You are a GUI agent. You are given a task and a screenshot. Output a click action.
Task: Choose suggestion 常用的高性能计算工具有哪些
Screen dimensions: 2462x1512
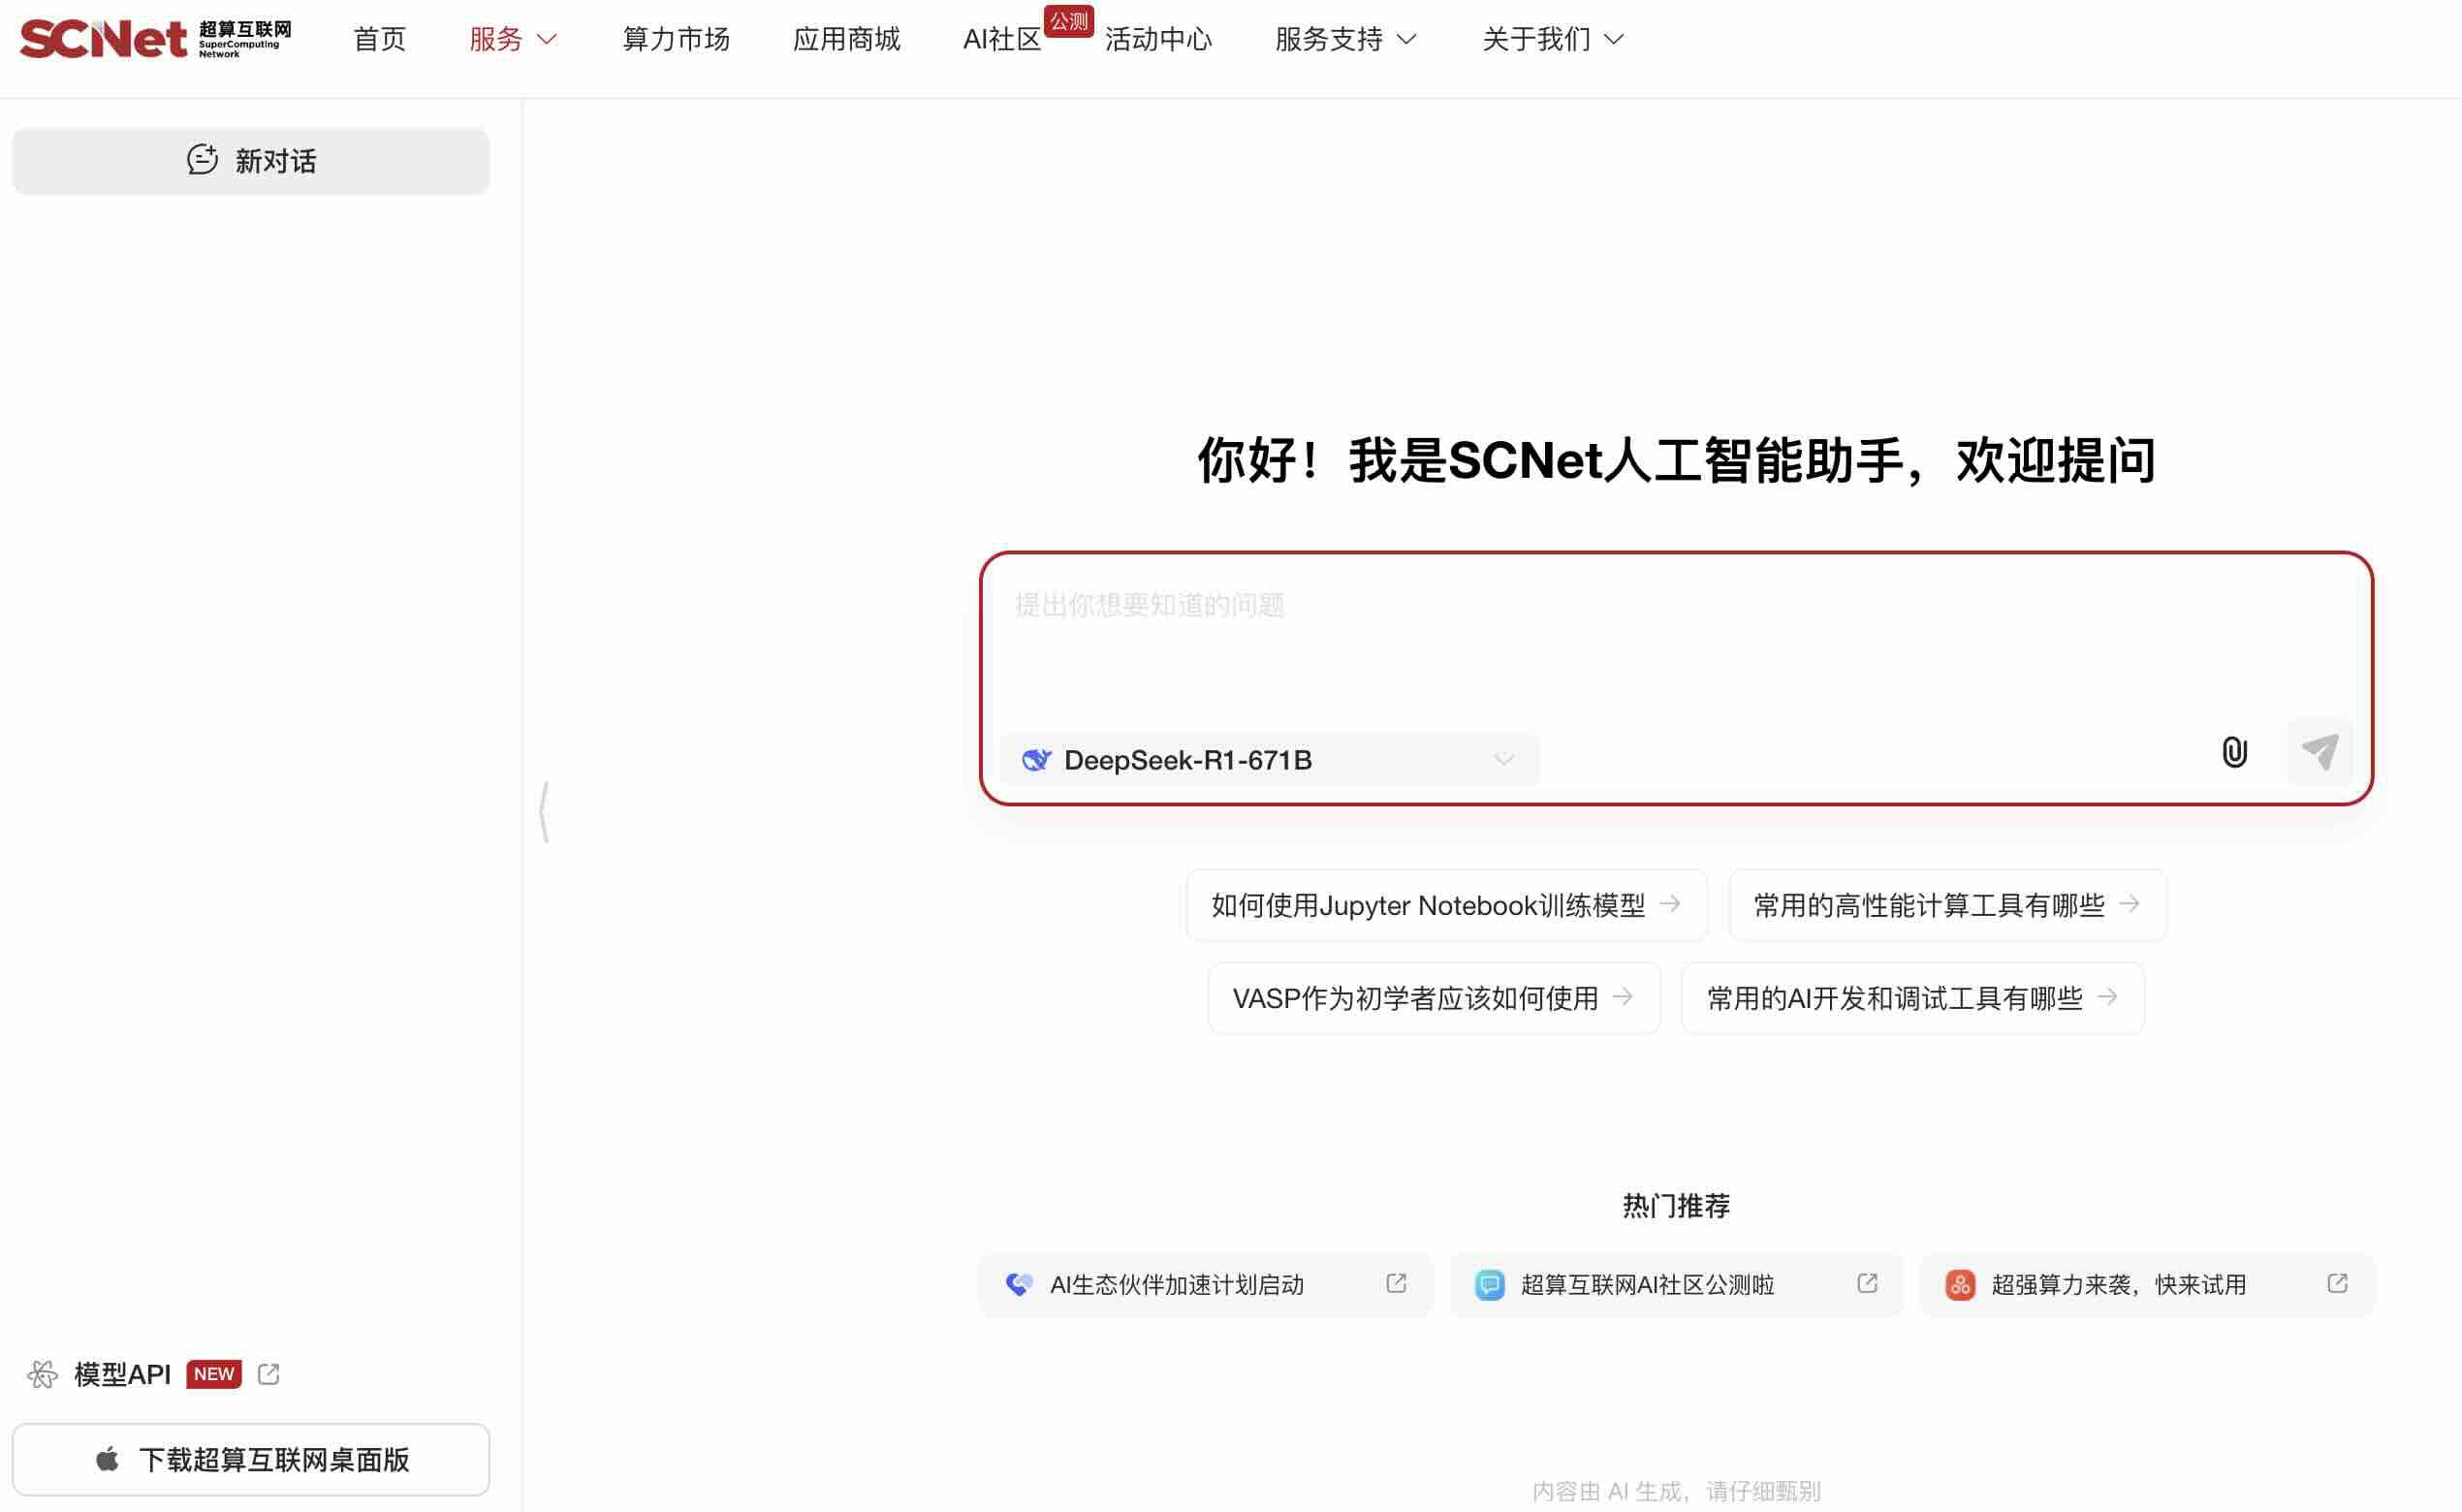pos(1948,905)
